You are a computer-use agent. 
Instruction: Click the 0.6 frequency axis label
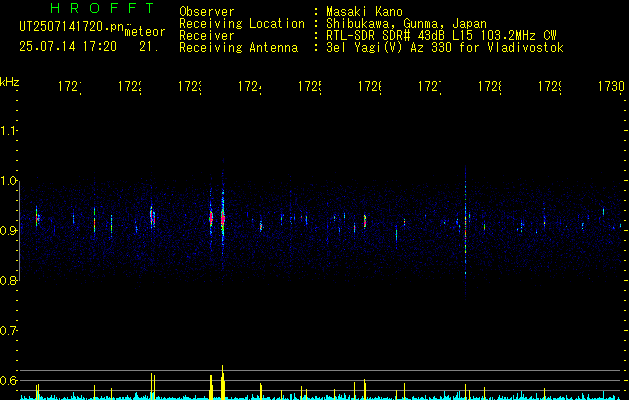click(x=8, y=380)
